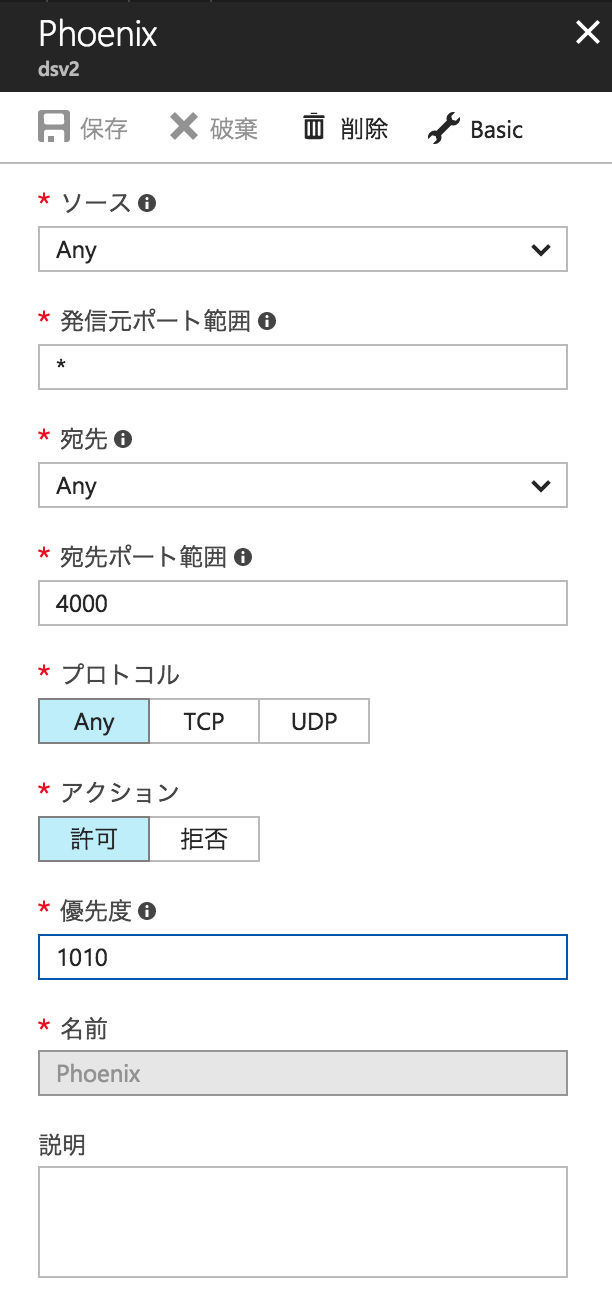The height and width of the screenshot is (1300, 612).
Task: Select the TCP protocol option
Action: click(x=203, y=721)
